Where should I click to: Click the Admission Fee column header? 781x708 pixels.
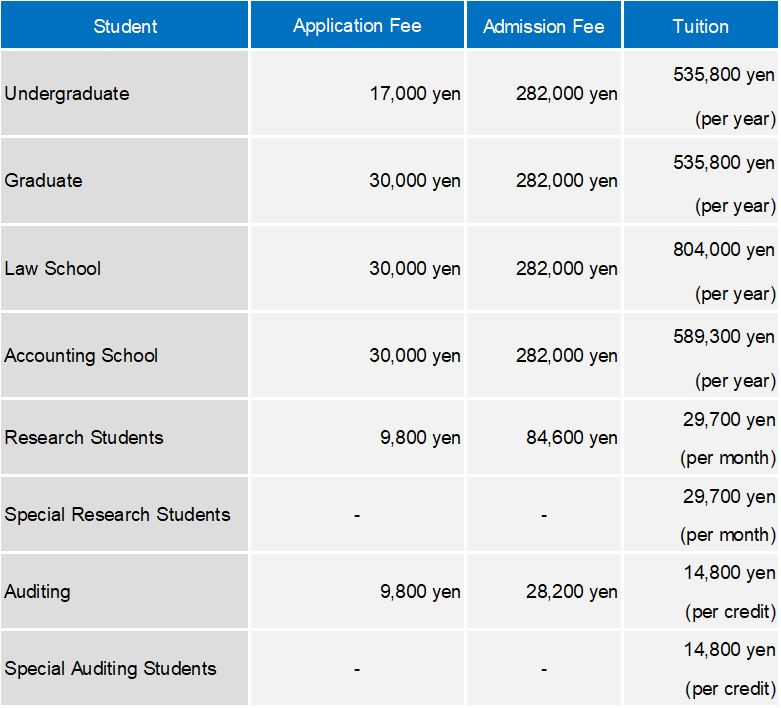click(544, 26)
